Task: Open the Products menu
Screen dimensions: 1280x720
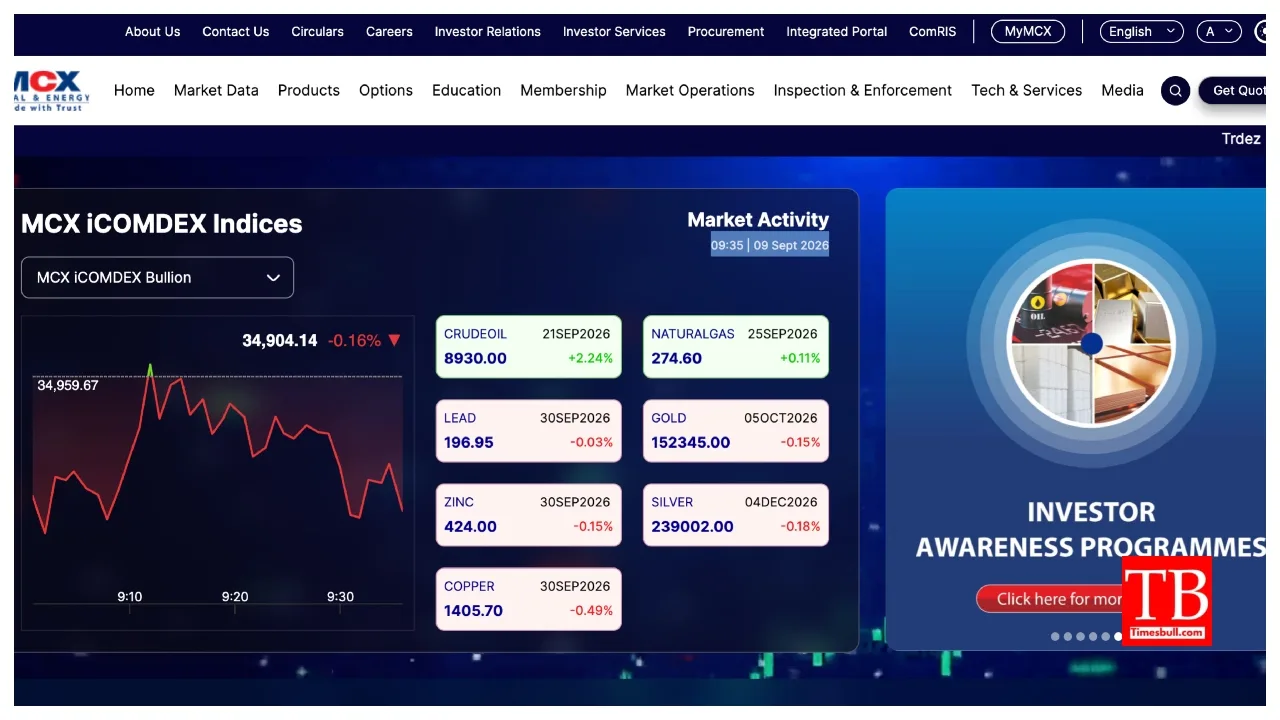Action: tap(309, 90)
